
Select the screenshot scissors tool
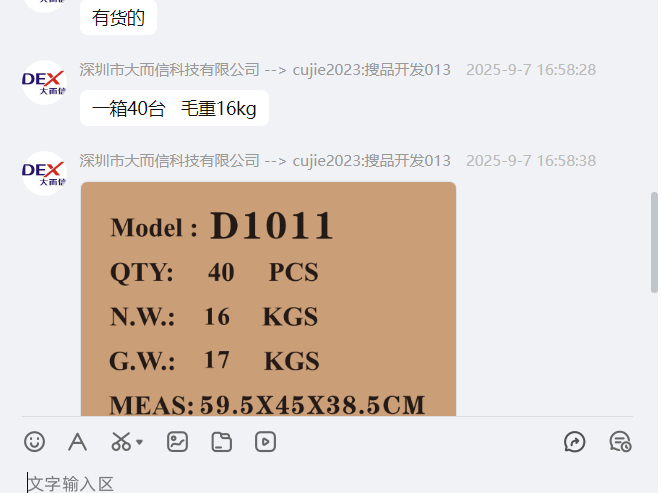pyautogui.click(x=121, y=442)
